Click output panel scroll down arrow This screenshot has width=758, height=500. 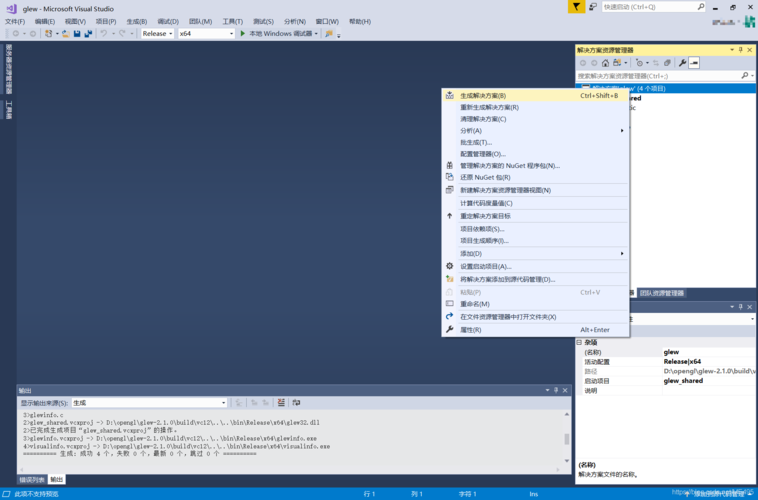coord(567,460)
